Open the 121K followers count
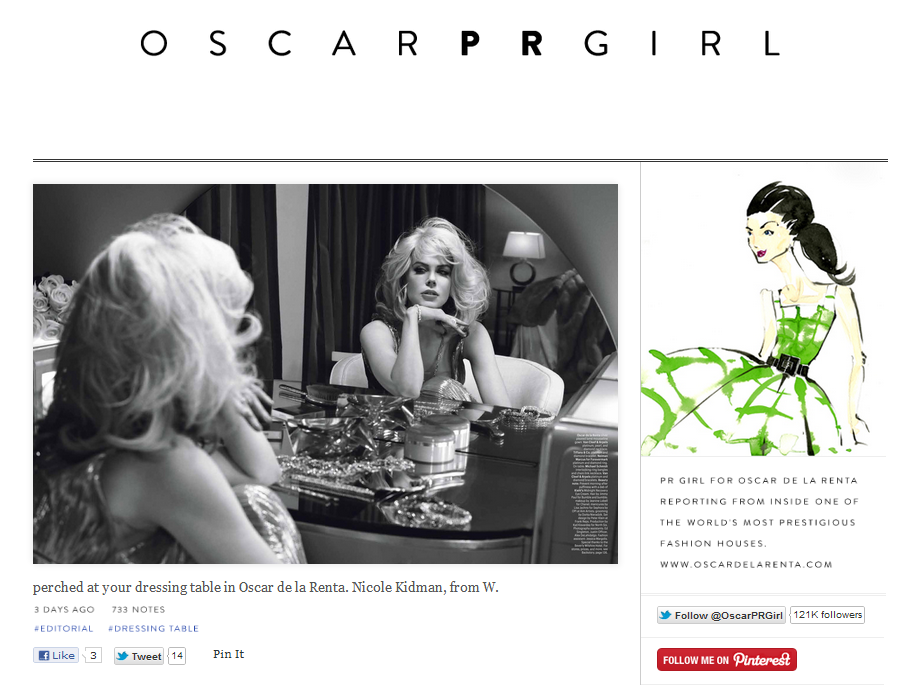The height and width of the screenshot is (685, 913). click(827, 615)
